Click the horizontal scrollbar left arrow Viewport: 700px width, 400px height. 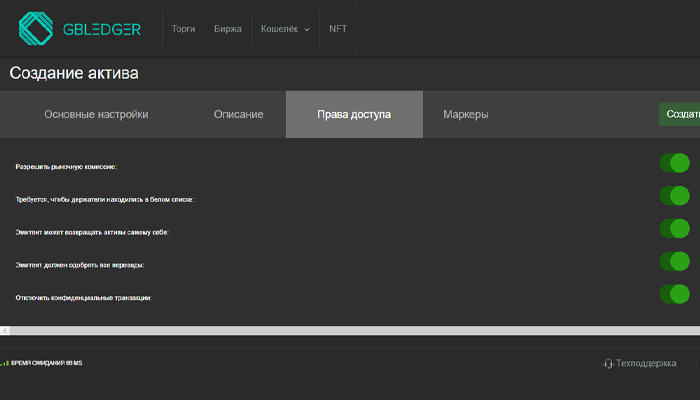tap(5, 331)
